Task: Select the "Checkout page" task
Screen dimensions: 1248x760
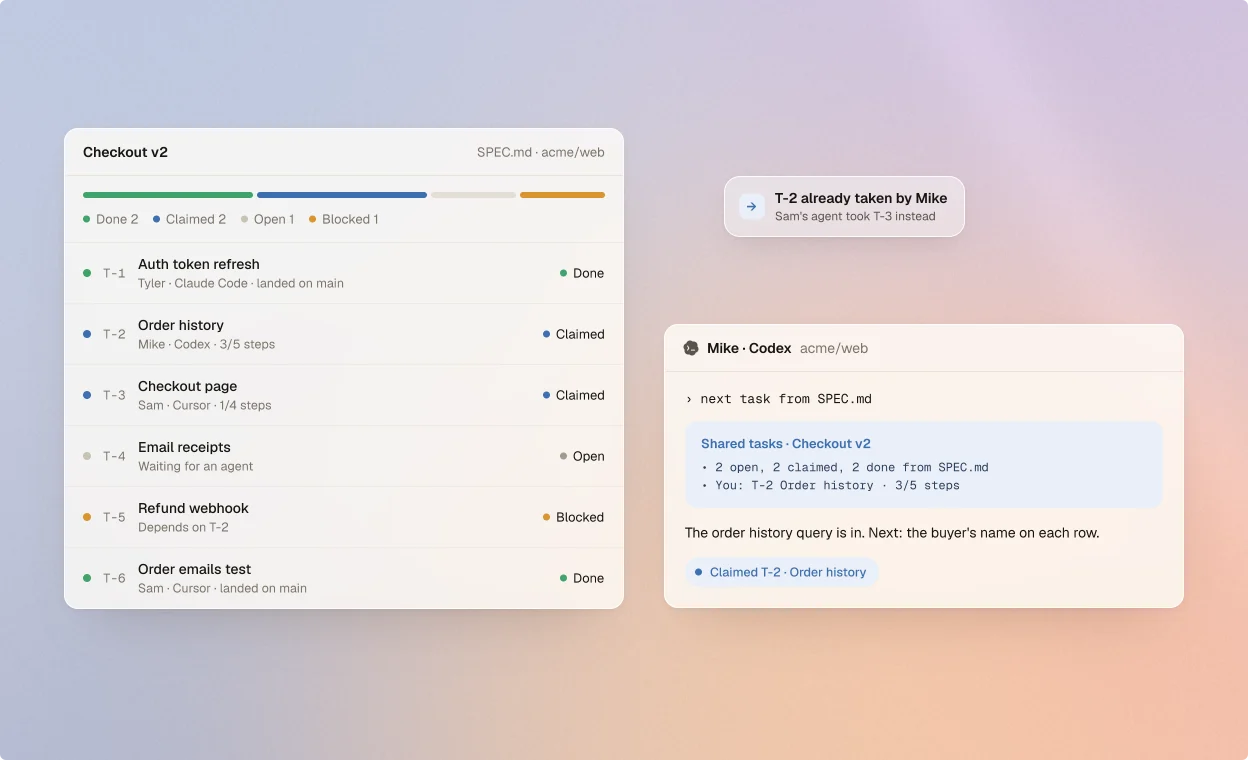Action: pos(344,395)
